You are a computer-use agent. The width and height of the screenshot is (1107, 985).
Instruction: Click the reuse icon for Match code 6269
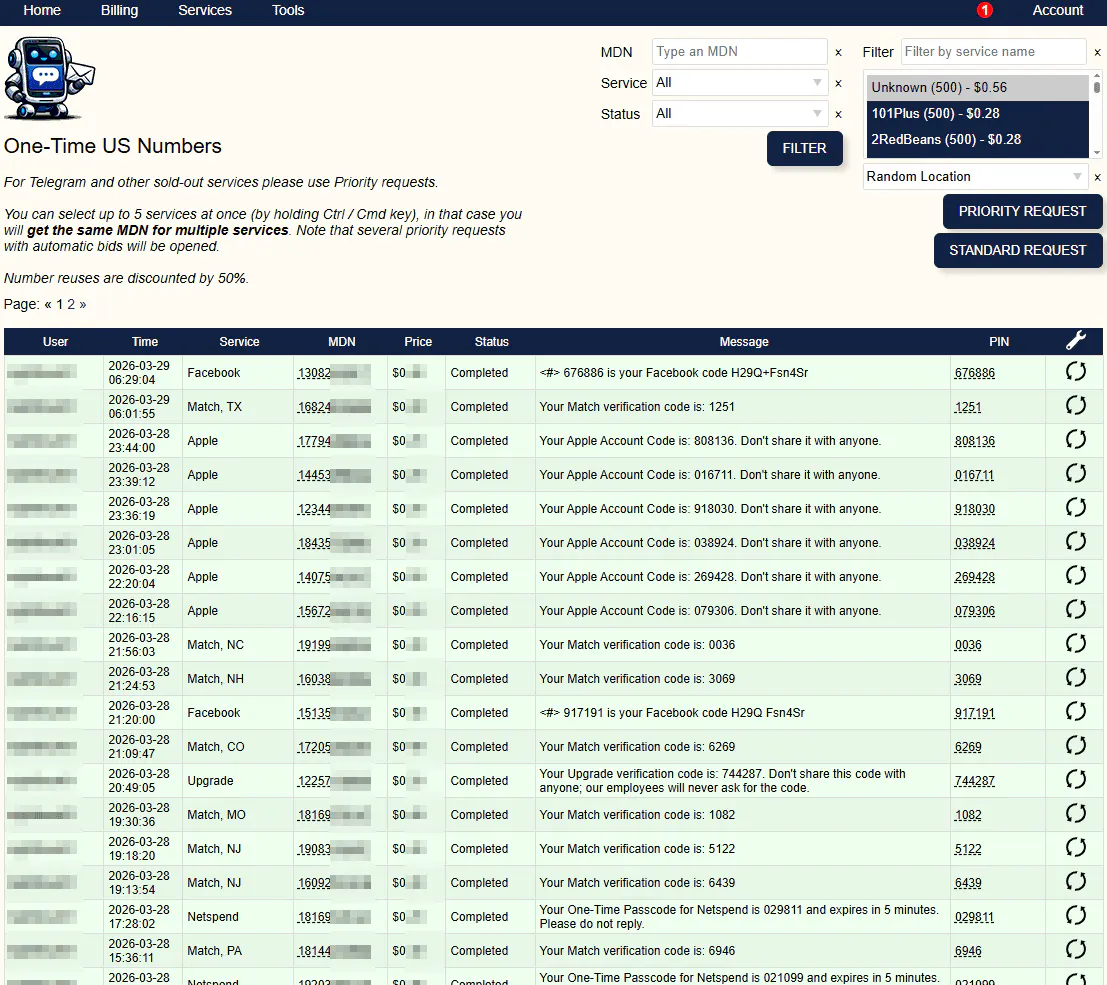tap(1075, 745)
